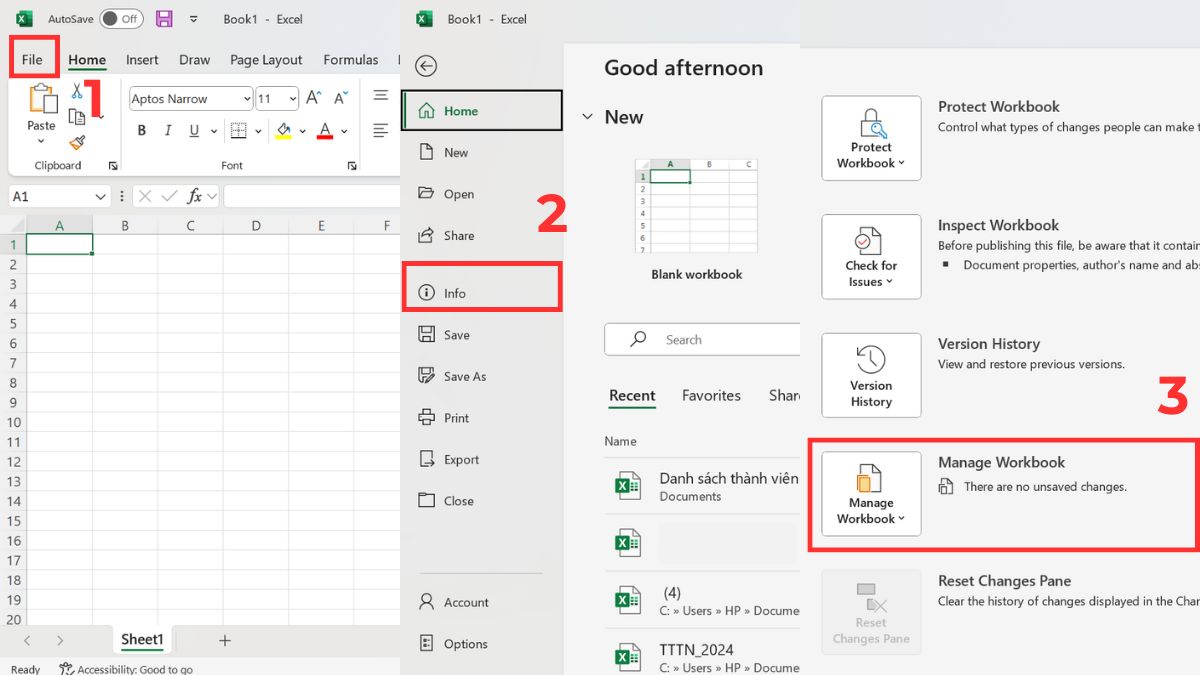Open the File tab in ribbon
Screen dimensions: 1200x675
point(33,60)
